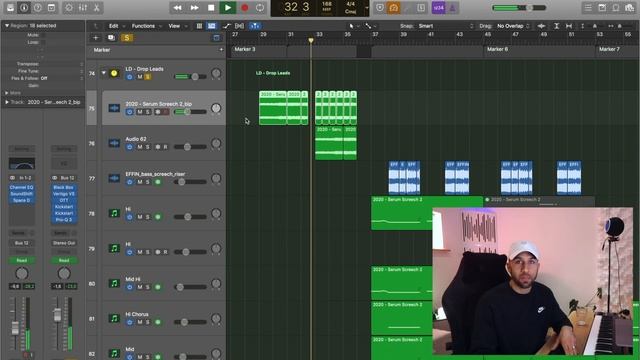Click the left channel strip Read automation button
Image resolution: width=640 pixels, height=360 pixels.
point(22,260)
